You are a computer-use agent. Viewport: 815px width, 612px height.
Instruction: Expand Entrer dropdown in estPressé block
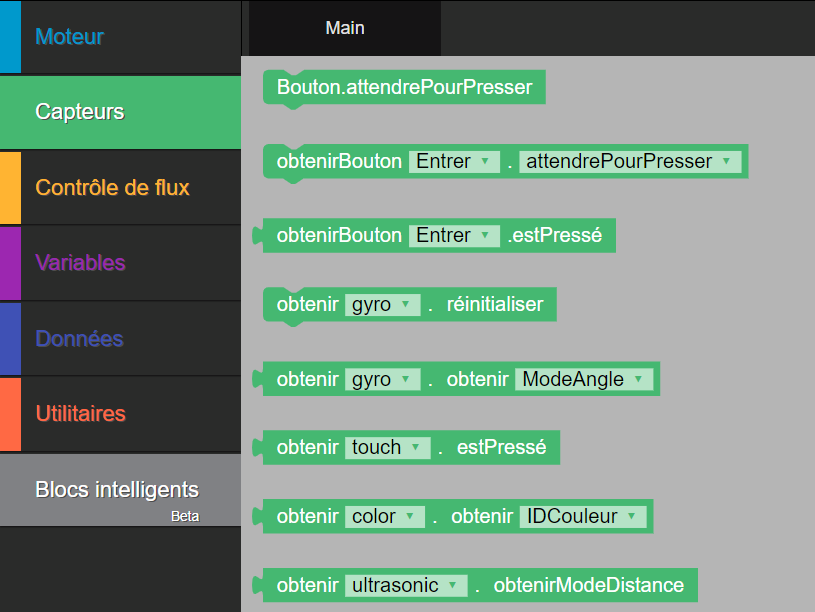pyautogui.click(x=454, y=236)
